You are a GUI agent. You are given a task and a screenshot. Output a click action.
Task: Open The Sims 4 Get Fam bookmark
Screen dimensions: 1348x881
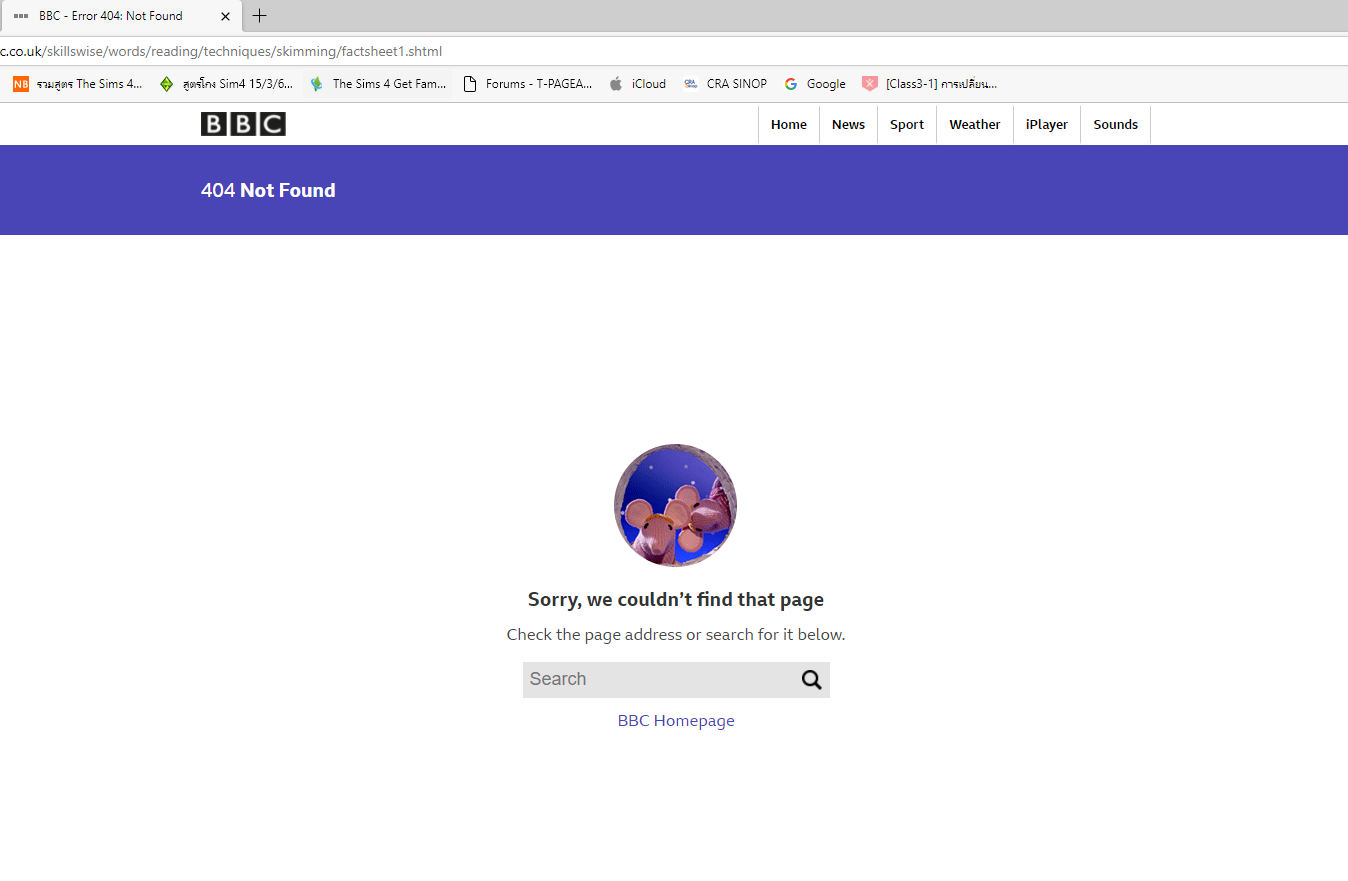(x=378, y=84)
